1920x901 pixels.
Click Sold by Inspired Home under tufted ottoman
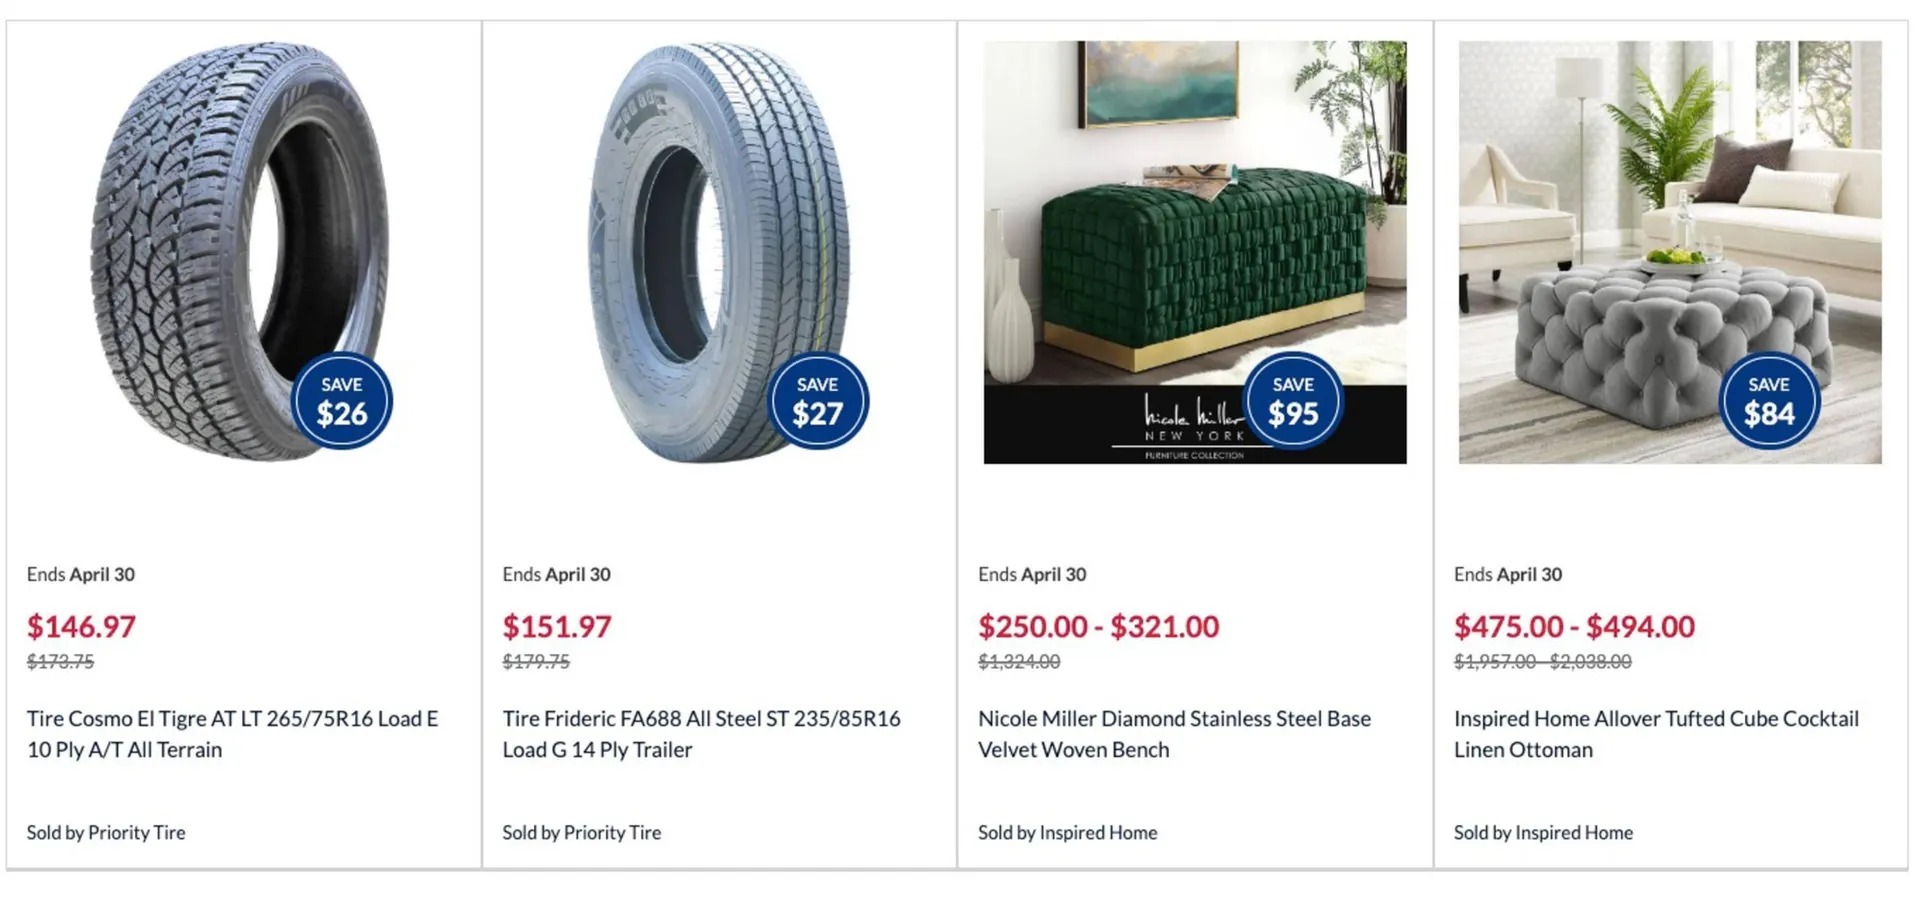coord(1543,832)
